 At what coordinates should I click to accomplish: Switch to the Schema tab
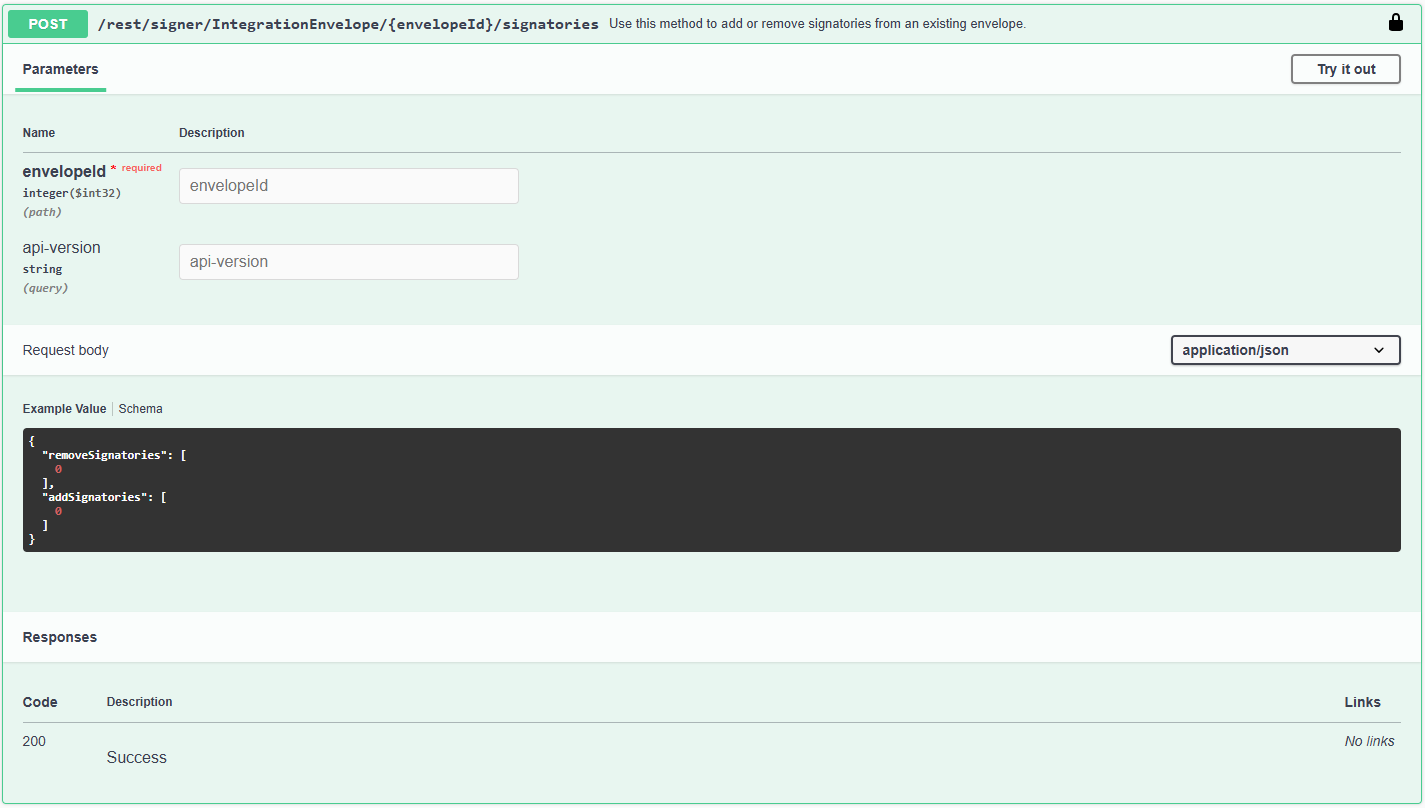[140, 409]
